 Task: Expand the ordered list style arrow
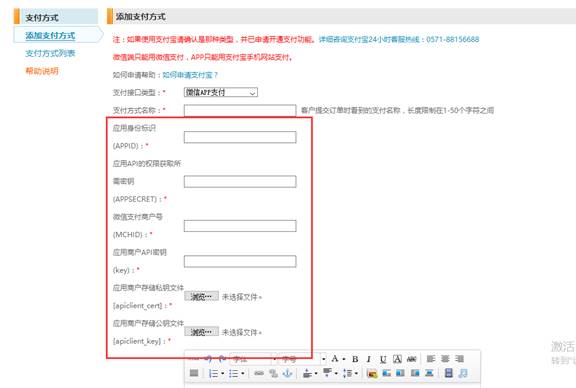pyautogui.click(x=223, y=373)
